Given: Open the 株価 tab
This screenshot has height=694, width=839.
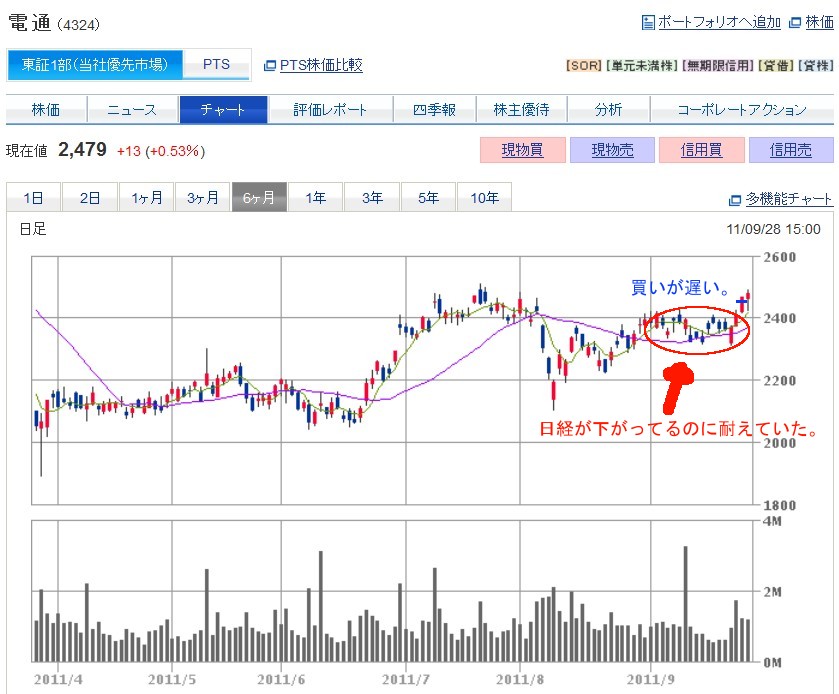Looking at the screenshot, I should 45,110.
